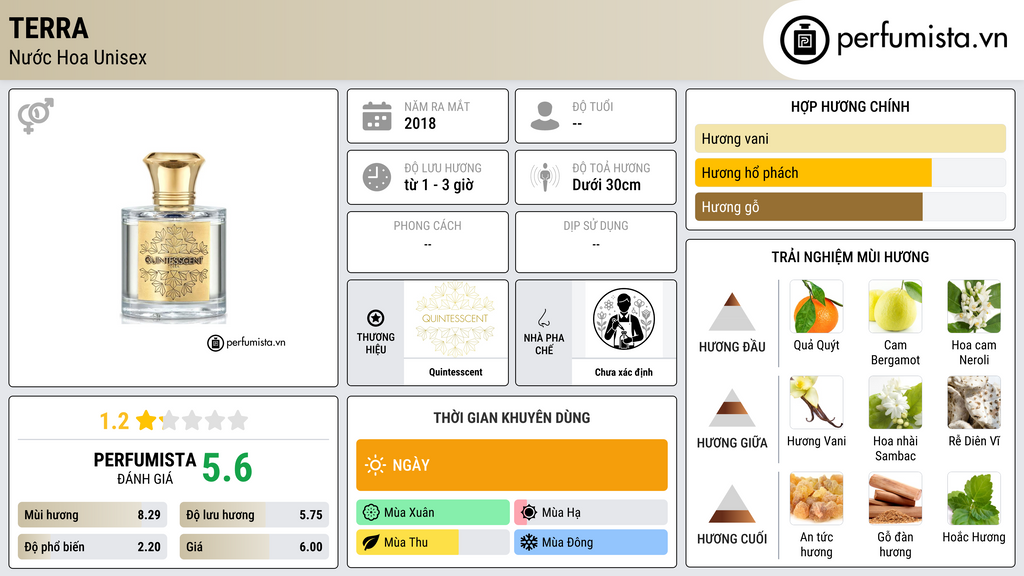Click the Hương hổ phách accord bar
This screenshot has width=1024, height=576.
click(x=850, y=173)
